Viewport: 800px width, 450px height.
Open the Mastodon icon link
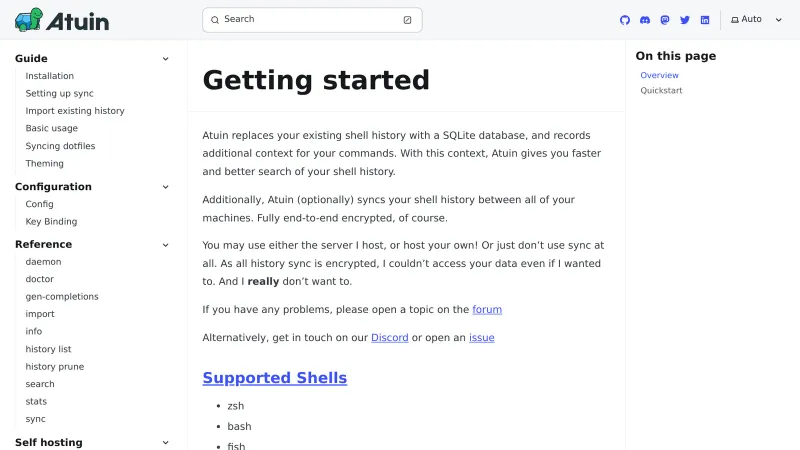pyautogui.click(x=665, y=20)
